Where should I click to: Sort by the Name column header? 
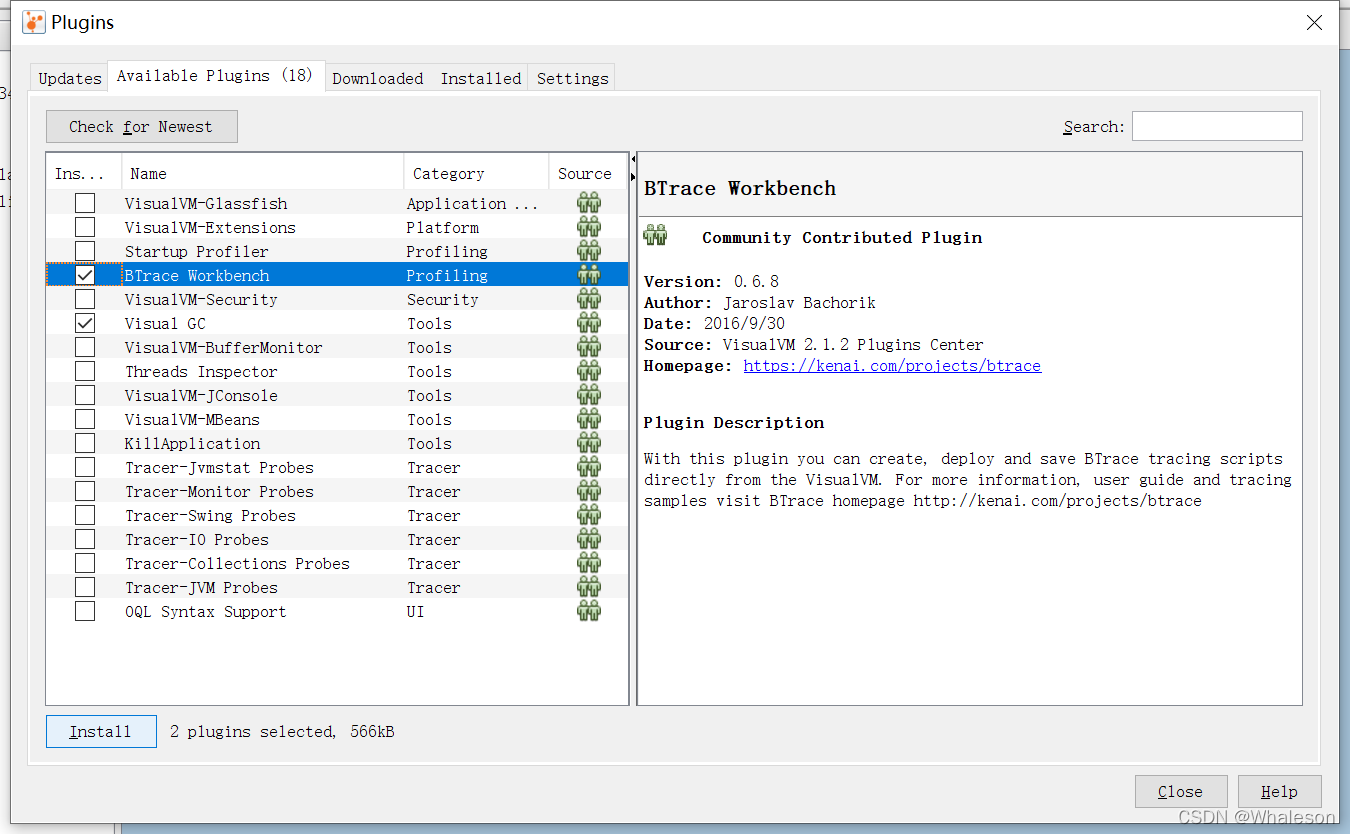(x=263, y=173)
